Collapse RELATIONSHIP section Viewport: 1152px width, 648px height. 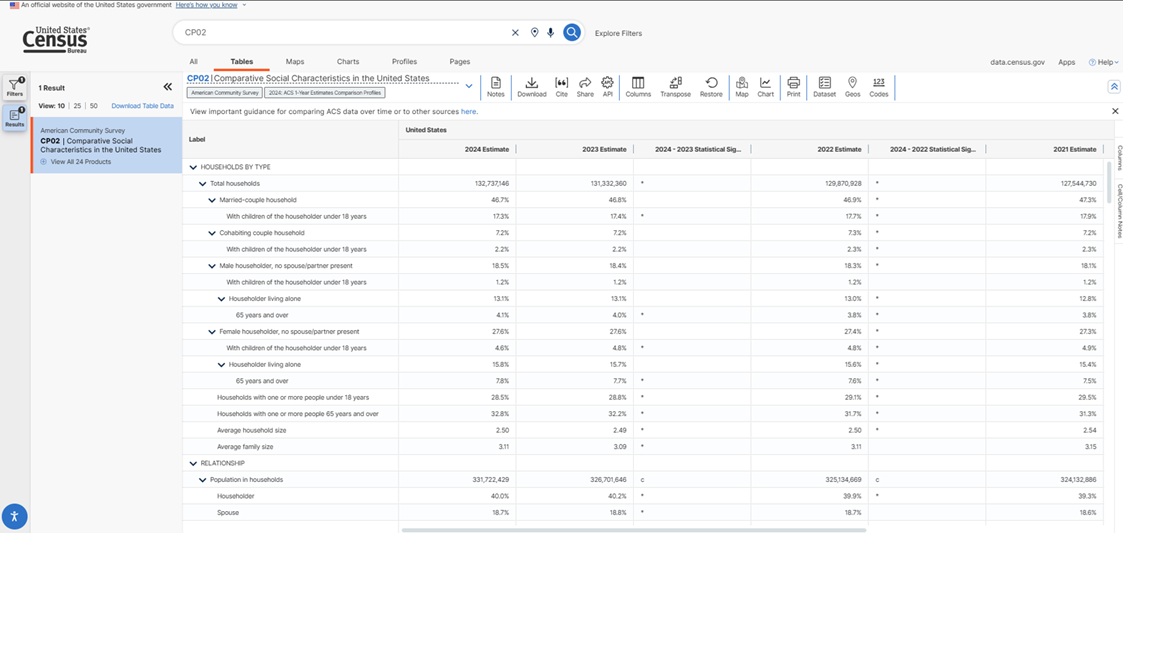[193, 464]
